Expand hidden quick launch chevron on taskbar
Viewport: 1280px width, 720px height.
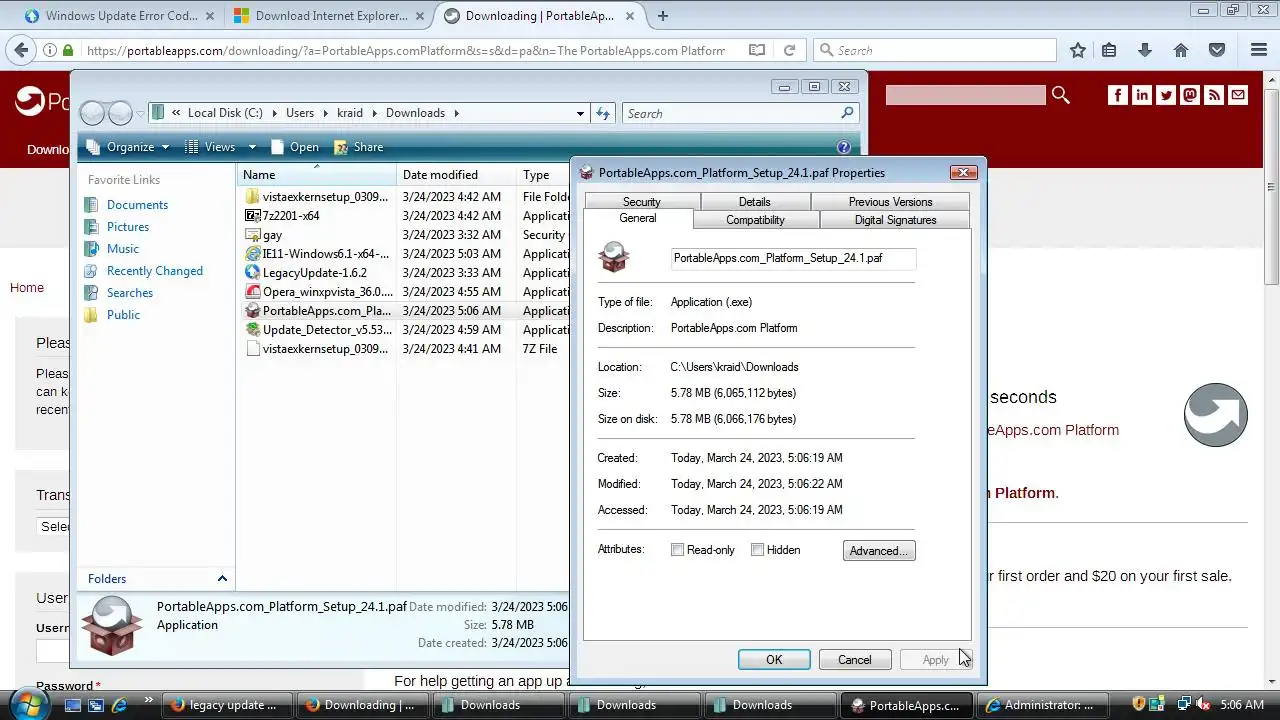[149, 700]
